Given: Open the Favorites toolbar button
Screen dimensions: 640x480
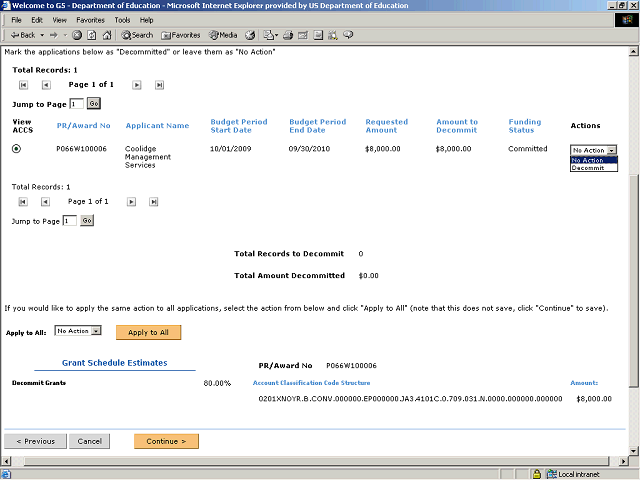Looking at the screenshot, I should (x=180, y=35).
